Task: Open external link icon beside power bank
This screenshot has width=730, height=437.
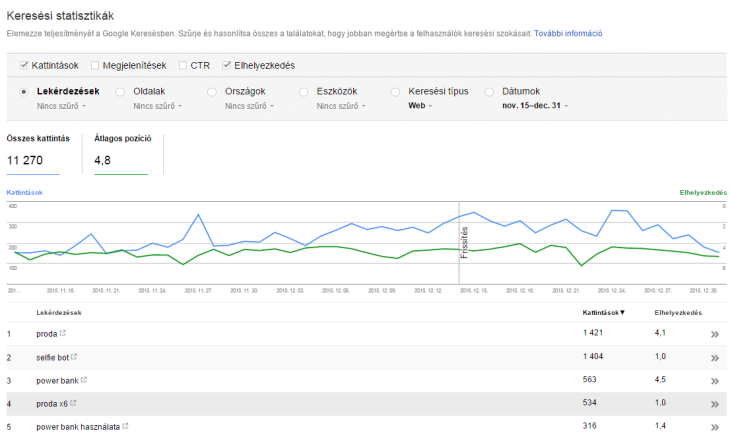Action: coord(84,380)
